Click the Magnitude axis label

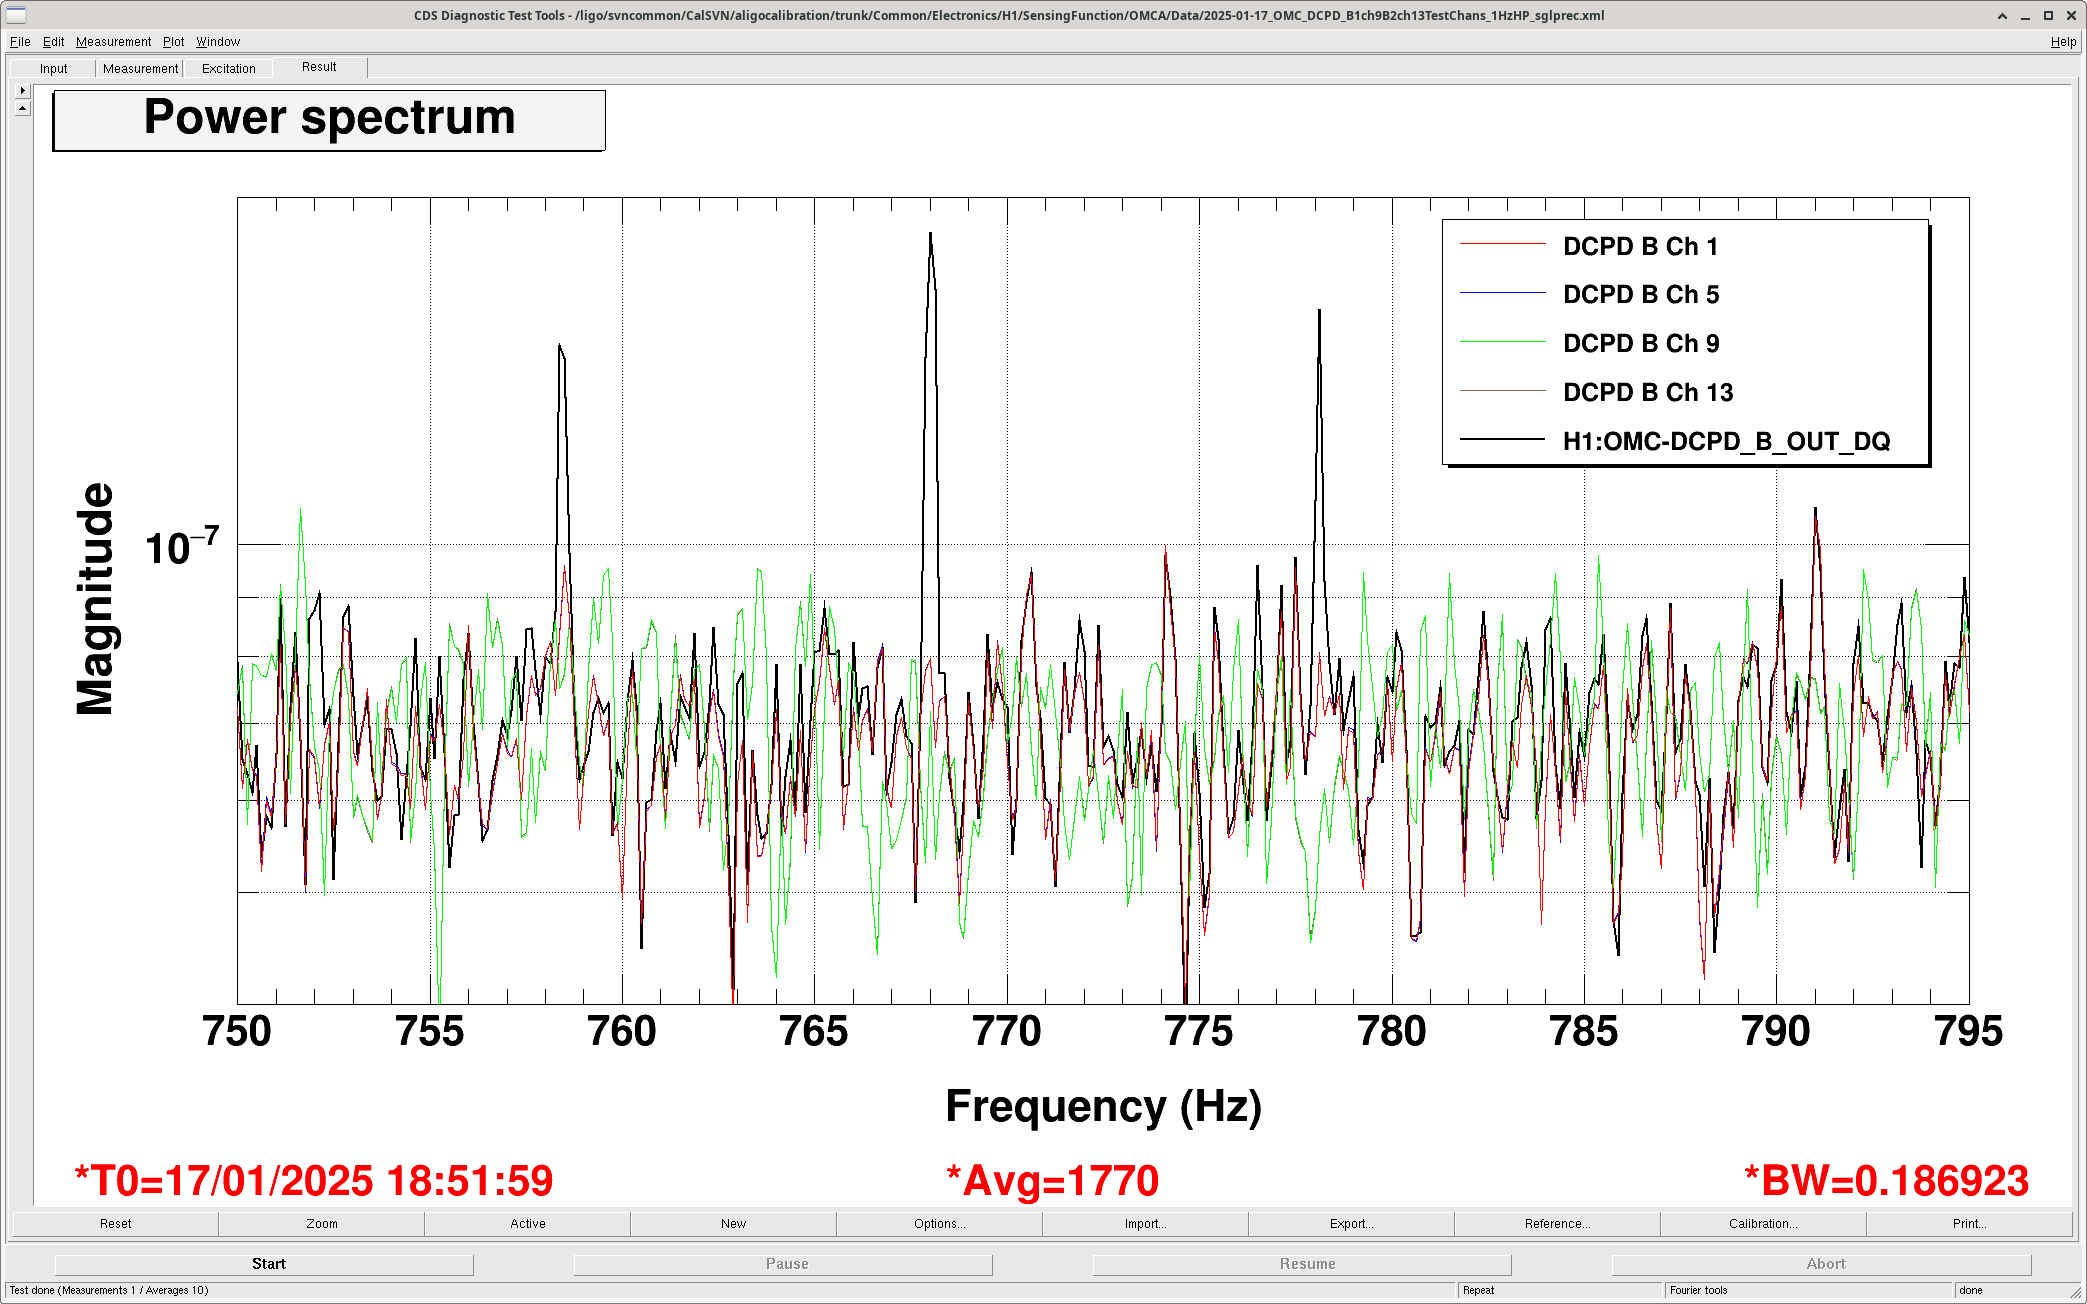[95, 599]
